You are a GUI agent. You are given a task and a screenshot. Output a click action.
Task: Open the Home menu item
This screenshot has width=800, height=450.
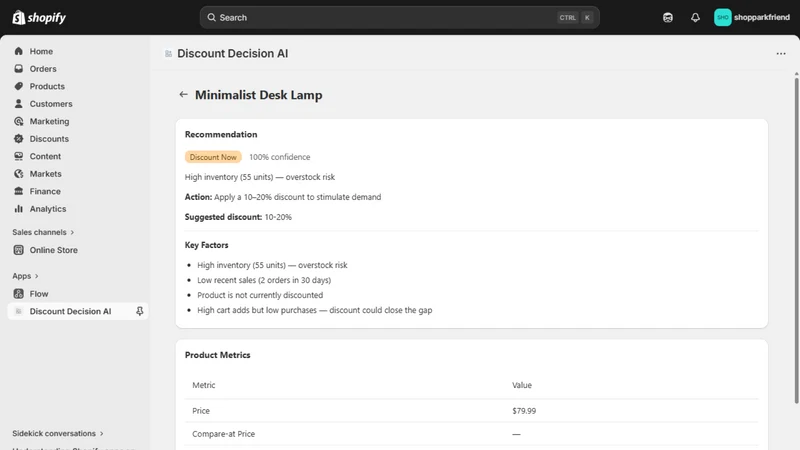pos(41,51)
